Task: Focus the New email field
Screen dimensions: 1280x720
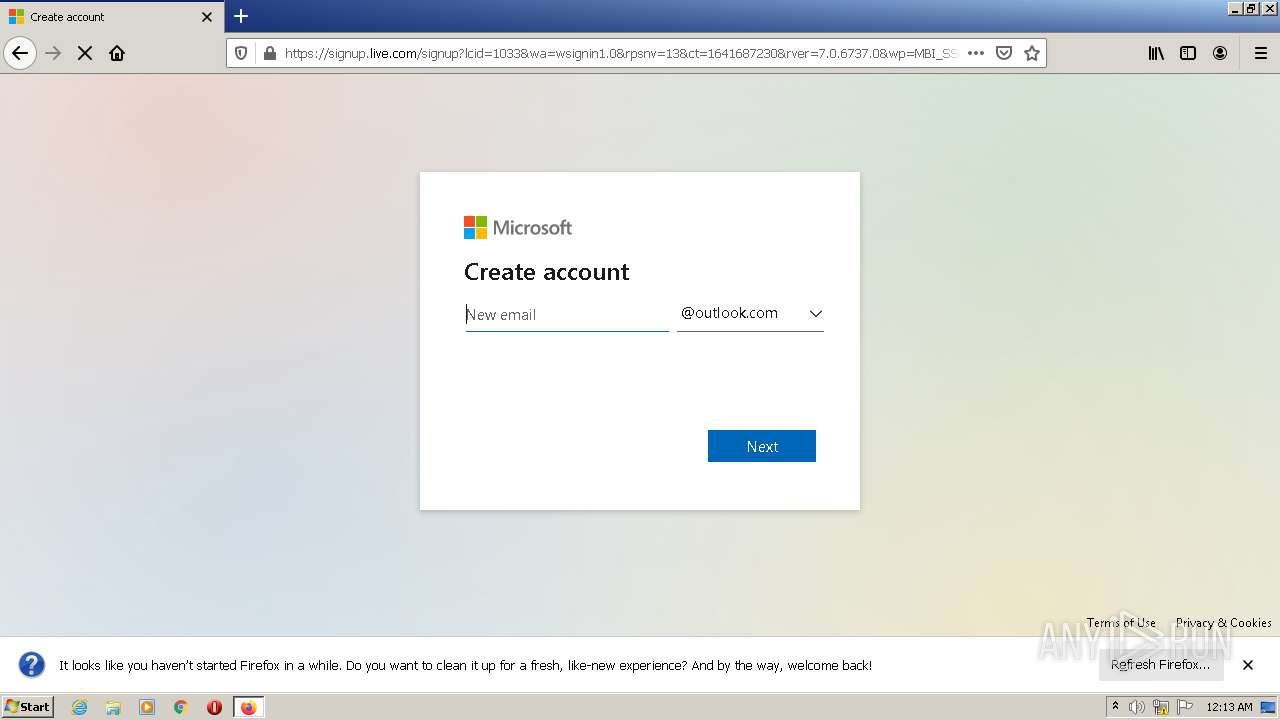Action: coord(566,314)
